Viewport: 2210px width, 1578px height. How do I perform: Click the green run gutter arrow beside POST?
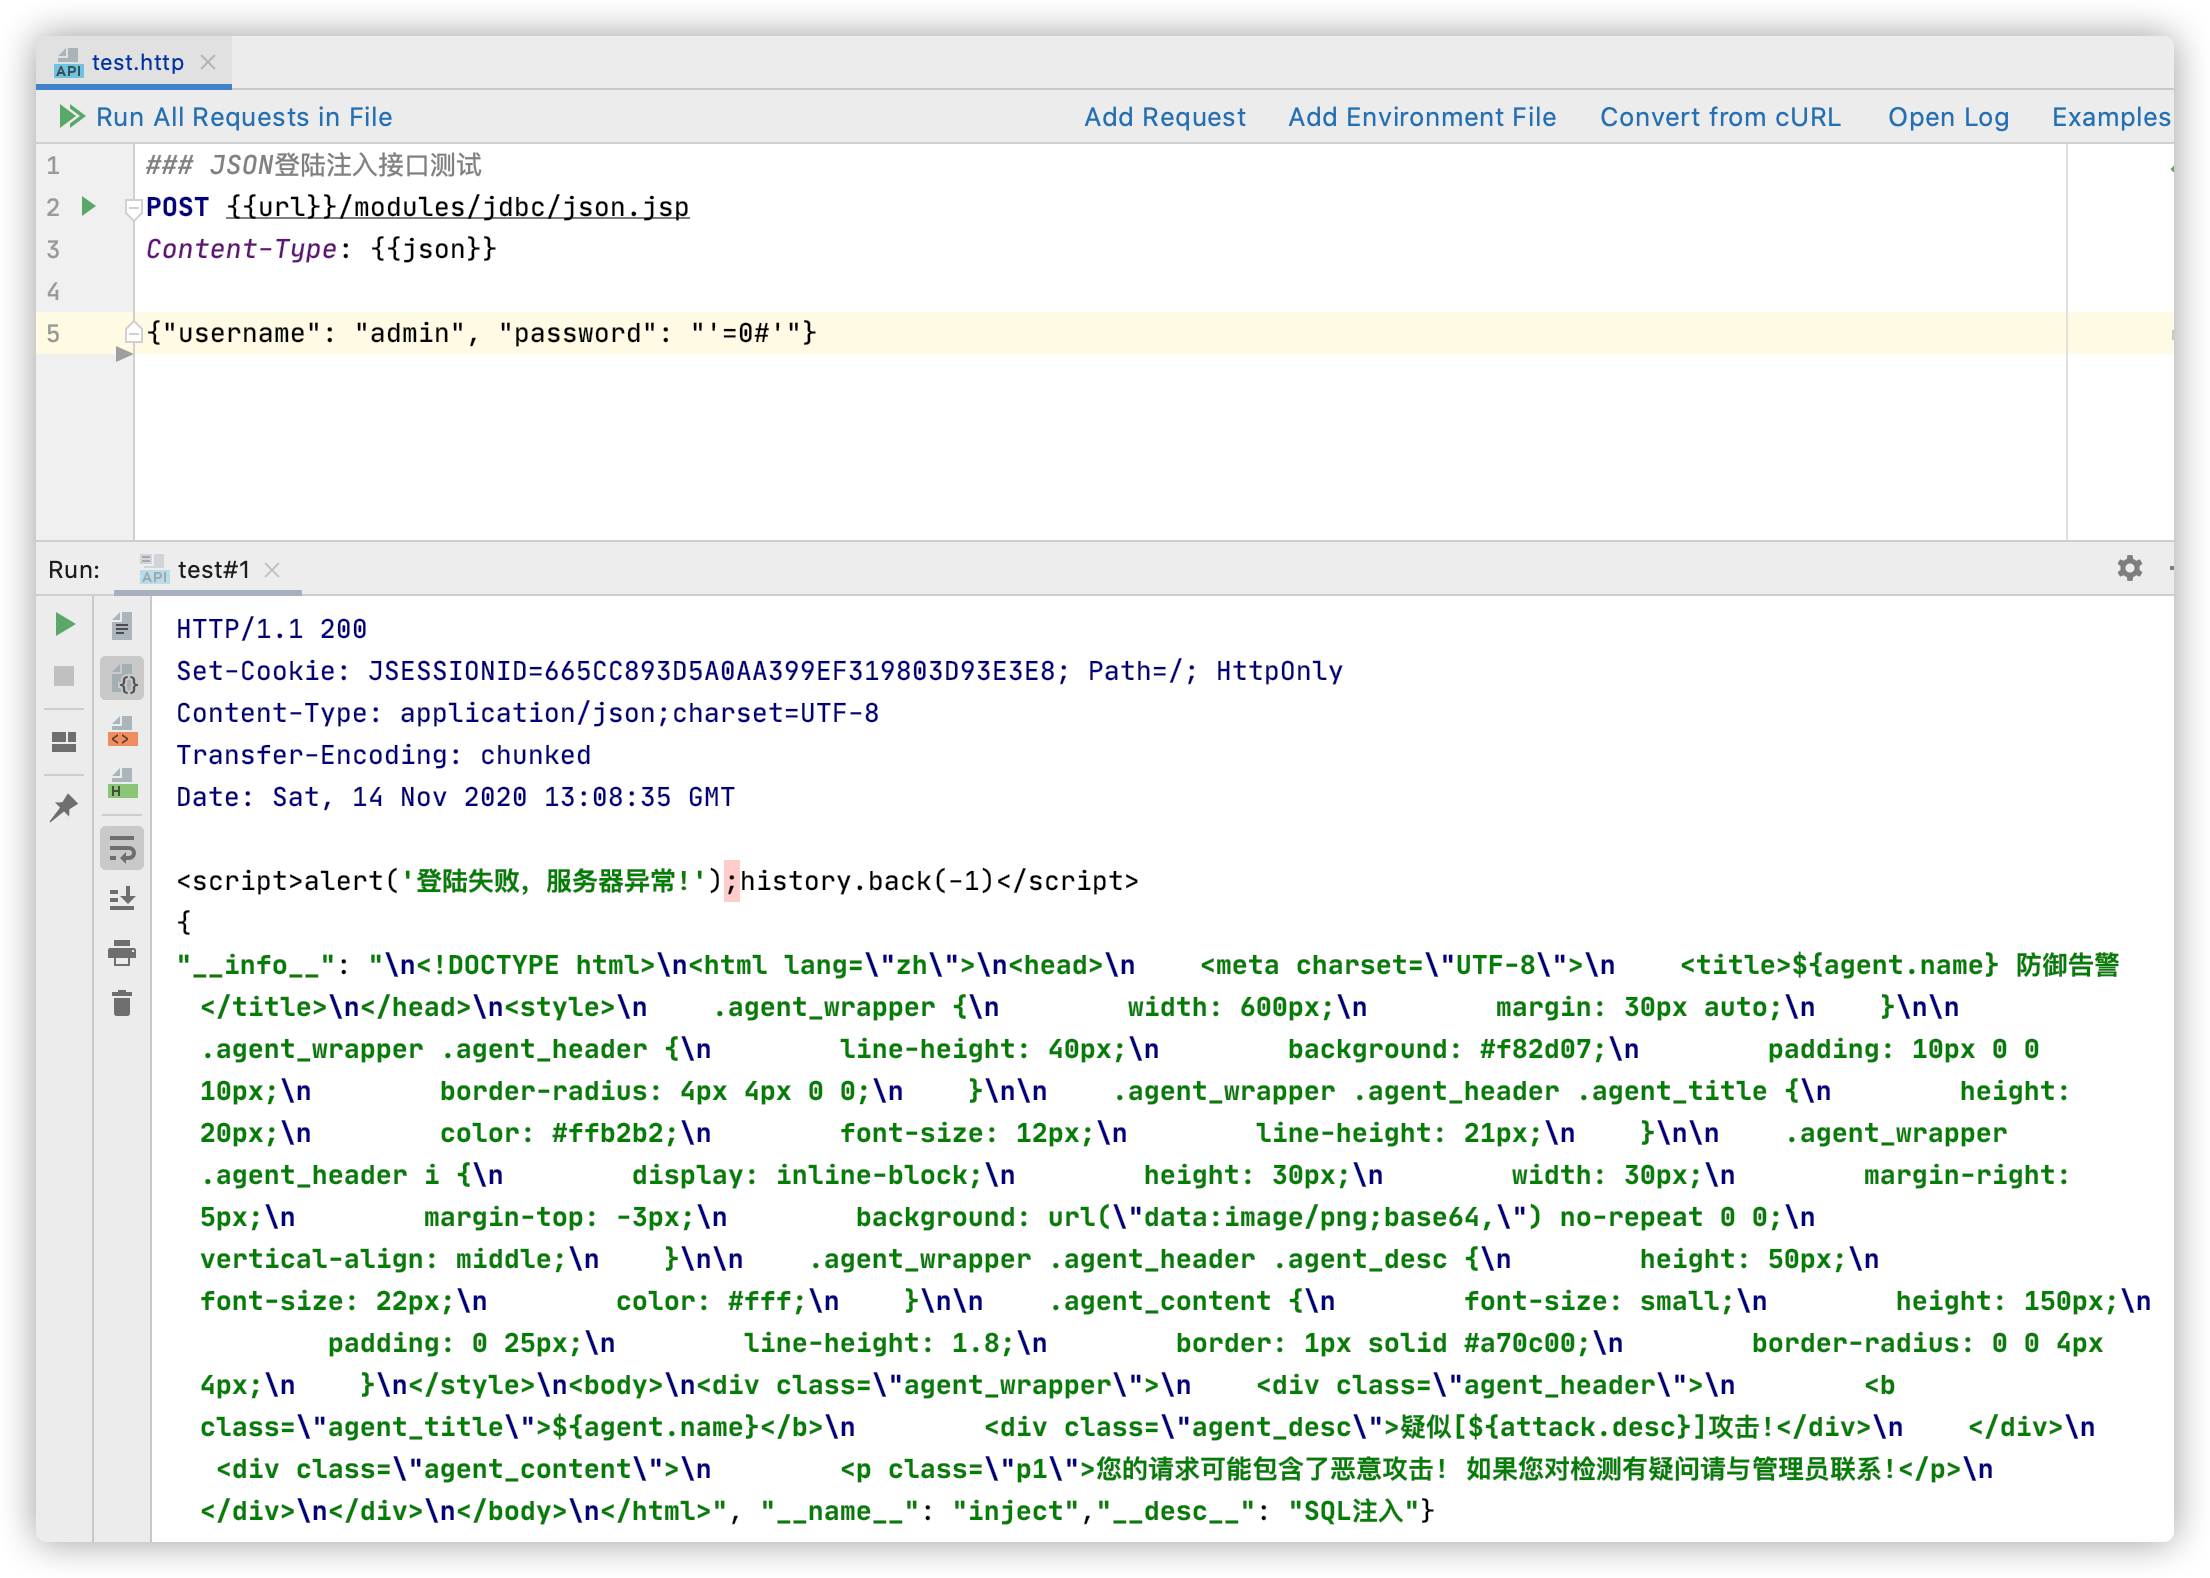coord(88,206)
